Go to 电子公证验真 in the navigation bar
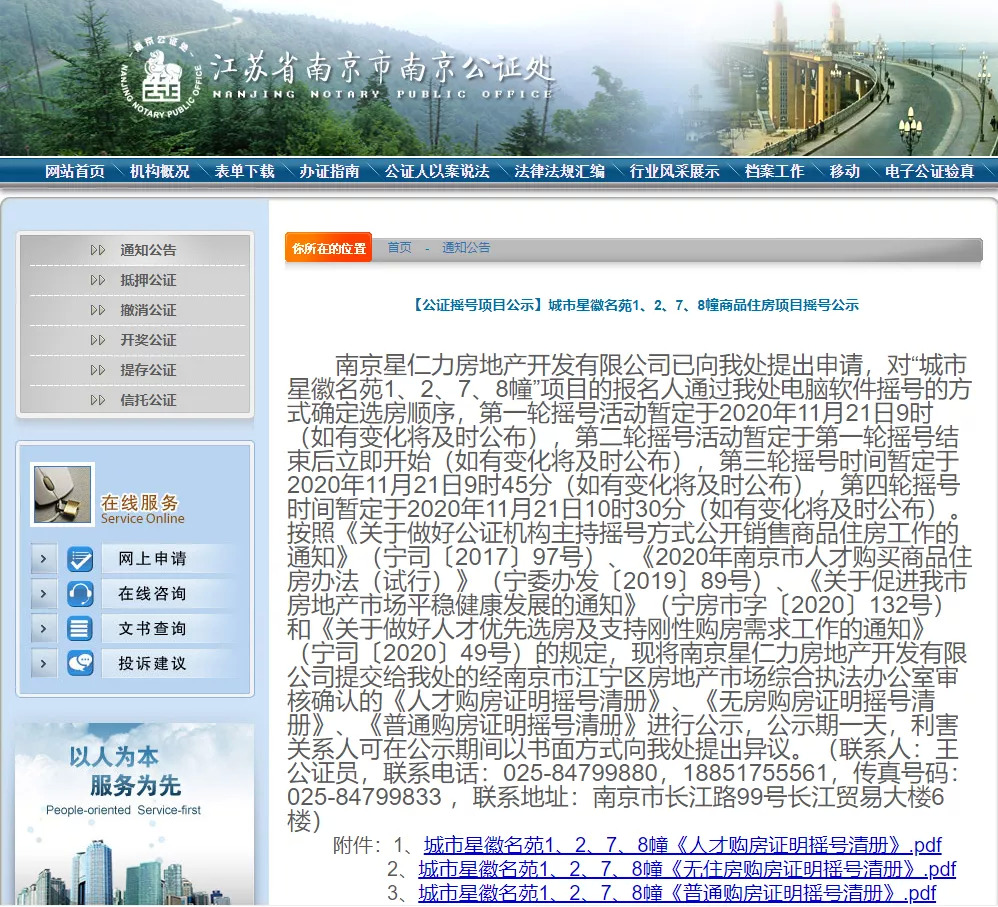This screenshot has height=907, width=998. (929, 171)
